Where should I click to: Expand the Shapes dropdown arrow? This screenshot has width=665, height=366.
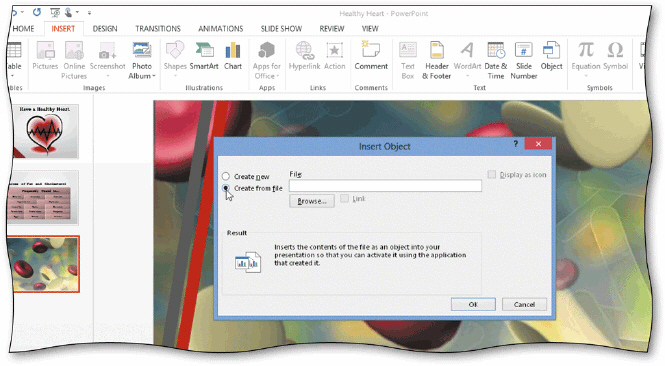[x=175, y=76]
